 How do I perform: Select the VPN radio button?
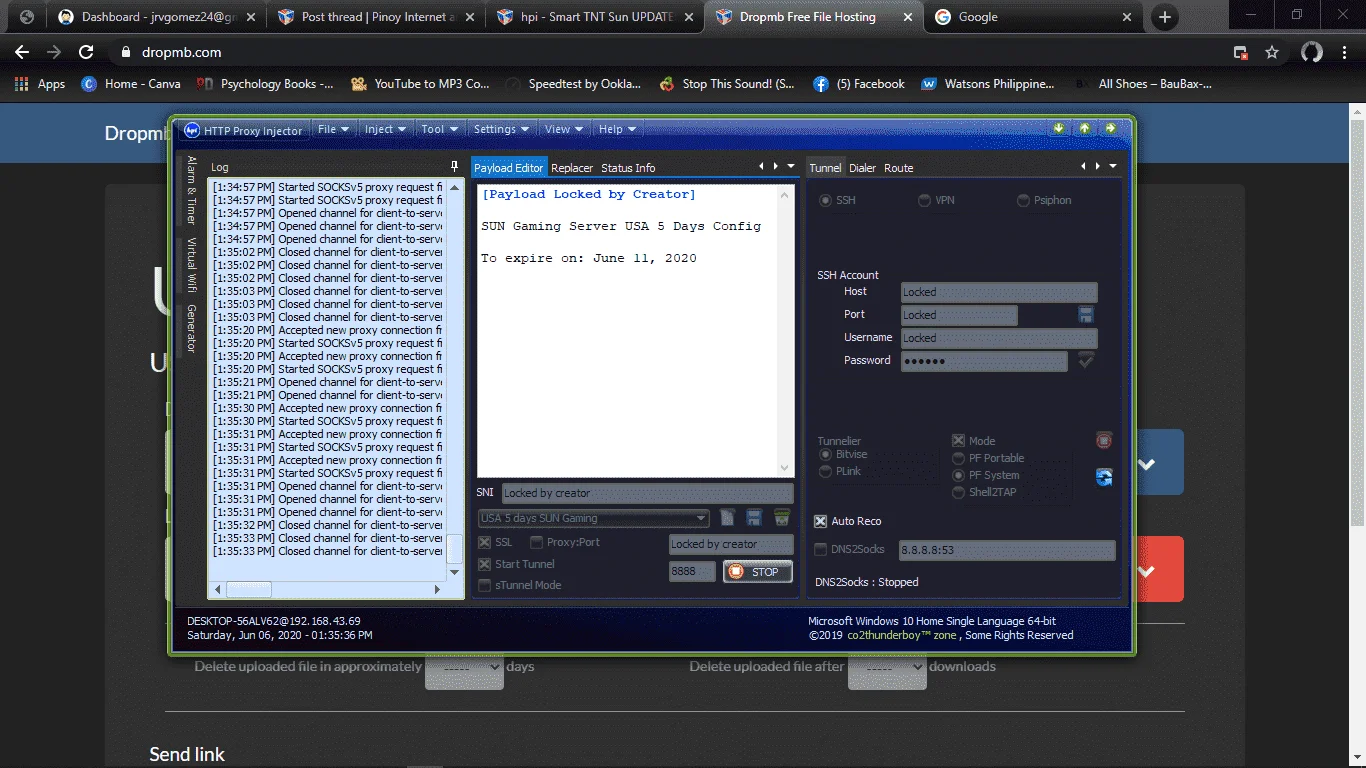924,200
